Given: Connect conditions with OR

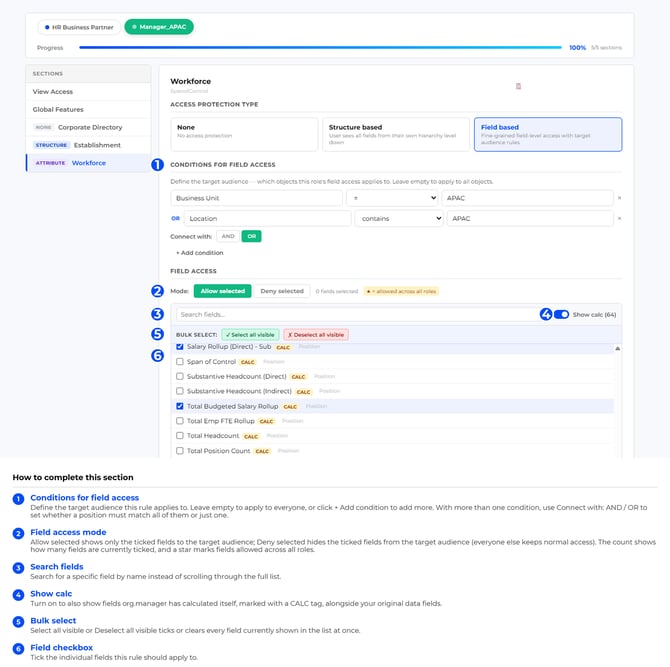Looking at the screenshot, I should [x=252, y=236].
